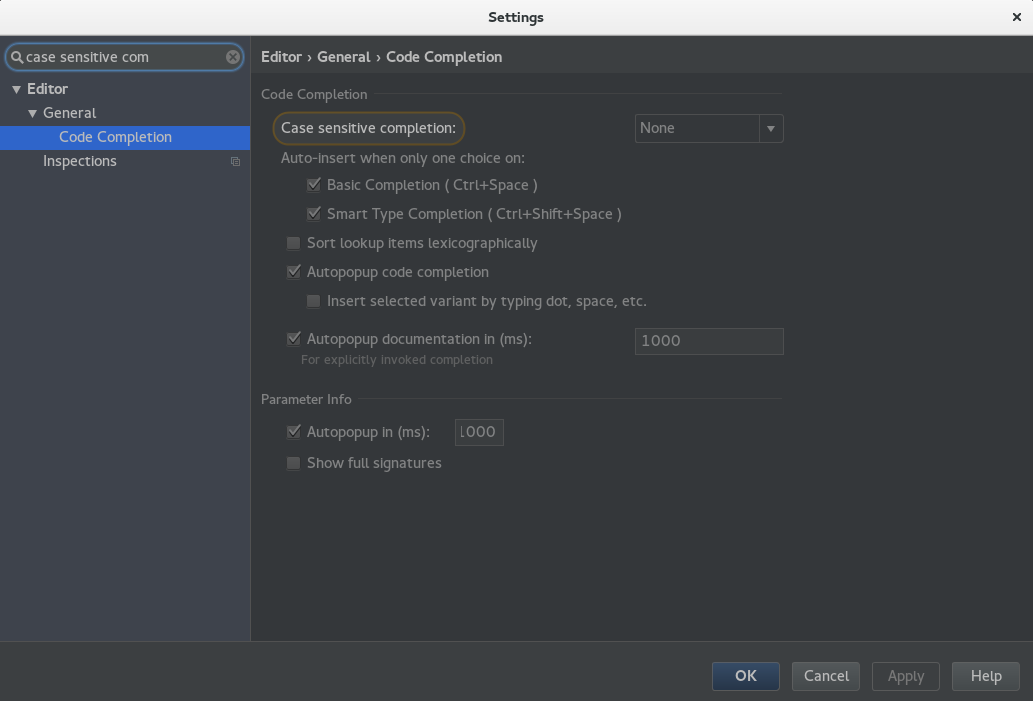The height and width of the screenshot is (701, 1033).
Task: Open Case sensitive completion dropdown
Action: [x=708, y=128]
